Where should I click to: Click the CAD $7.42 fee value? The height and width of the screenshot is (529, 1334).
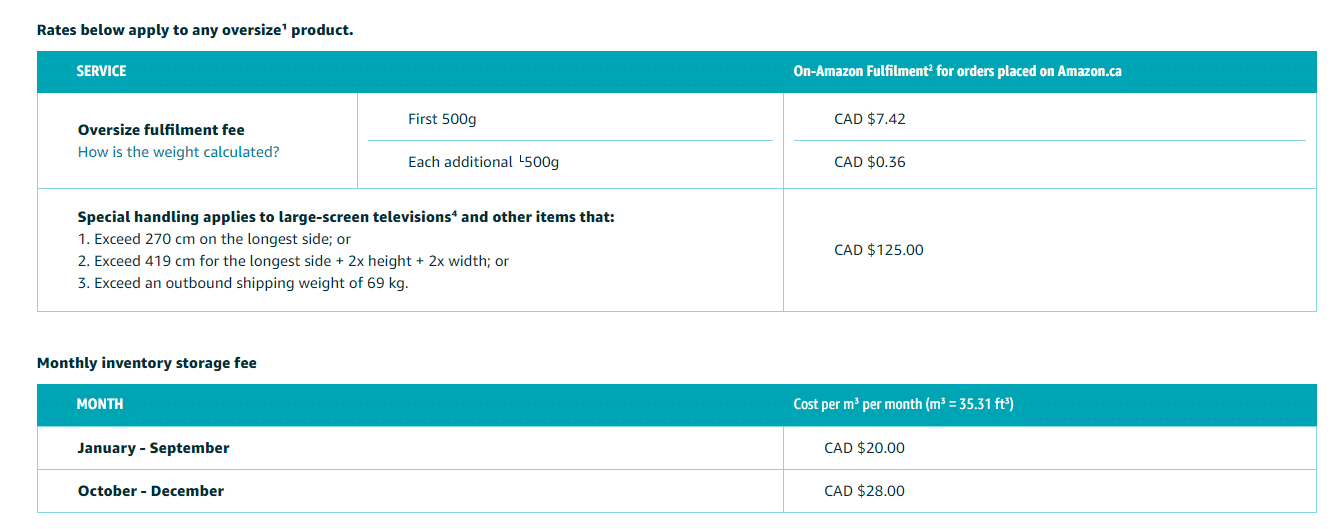870,119
